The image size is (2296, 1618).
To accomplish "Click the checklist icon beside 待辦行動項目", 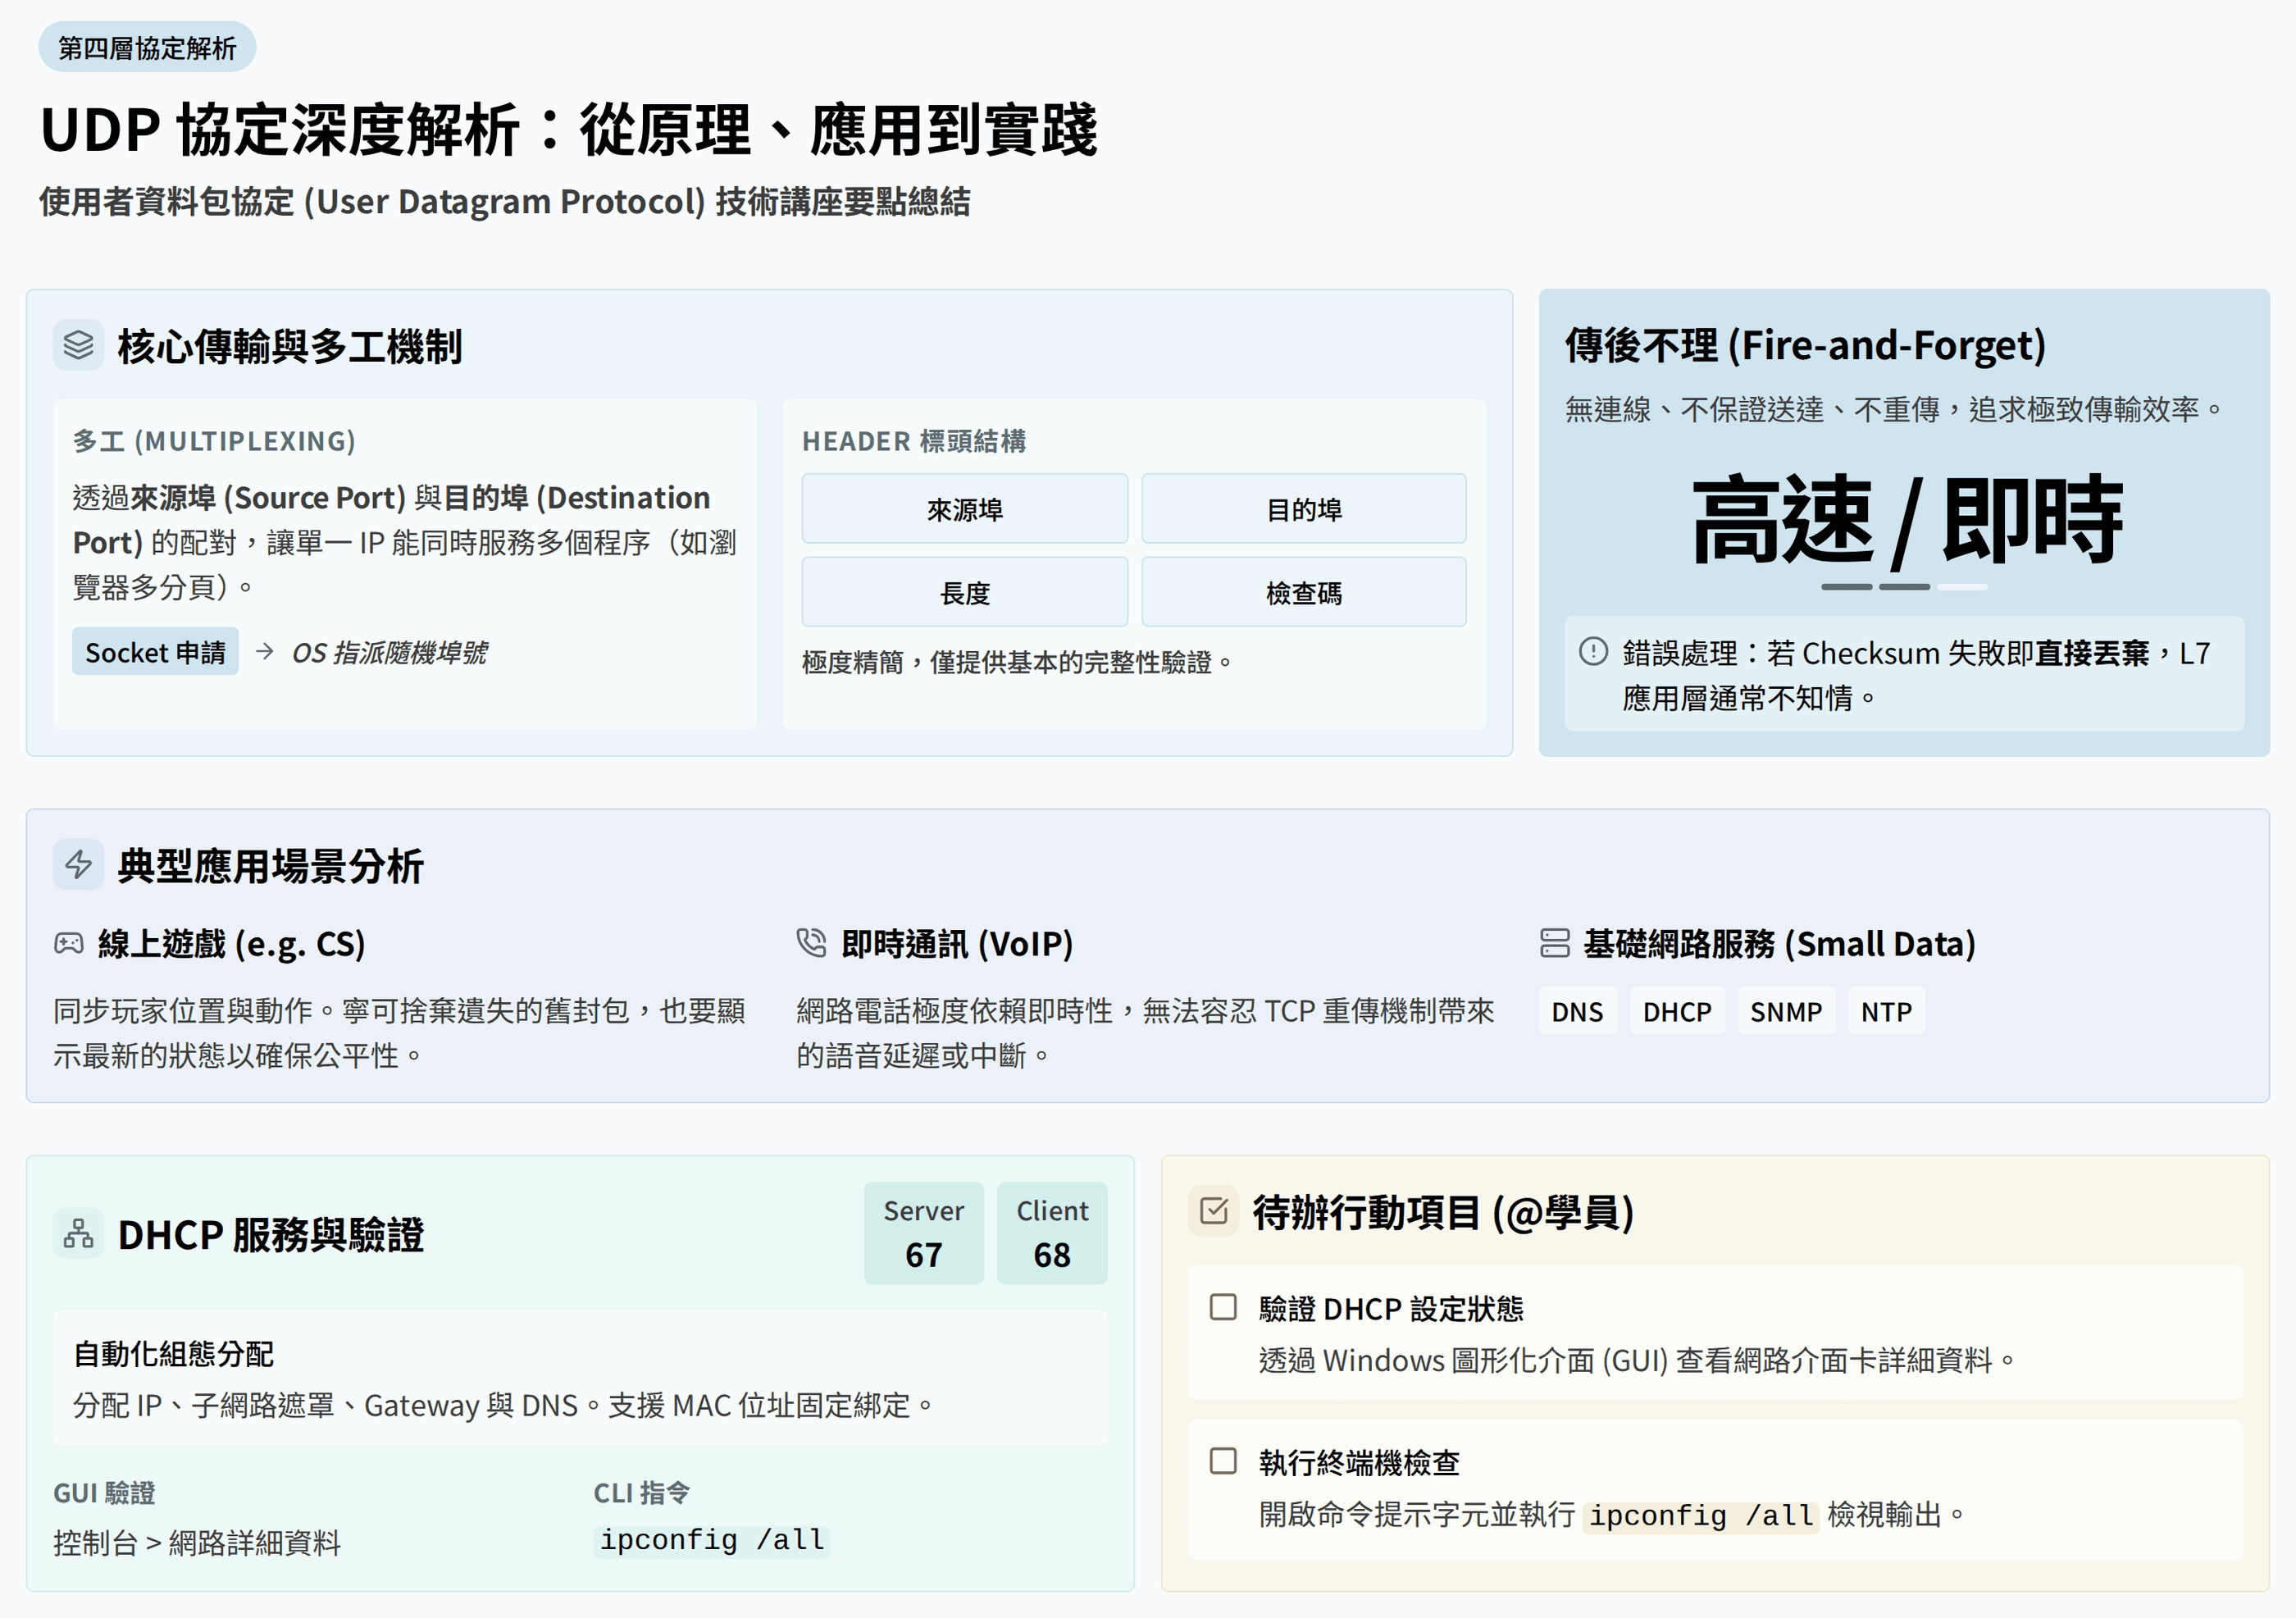I will click(1213, 1211).
